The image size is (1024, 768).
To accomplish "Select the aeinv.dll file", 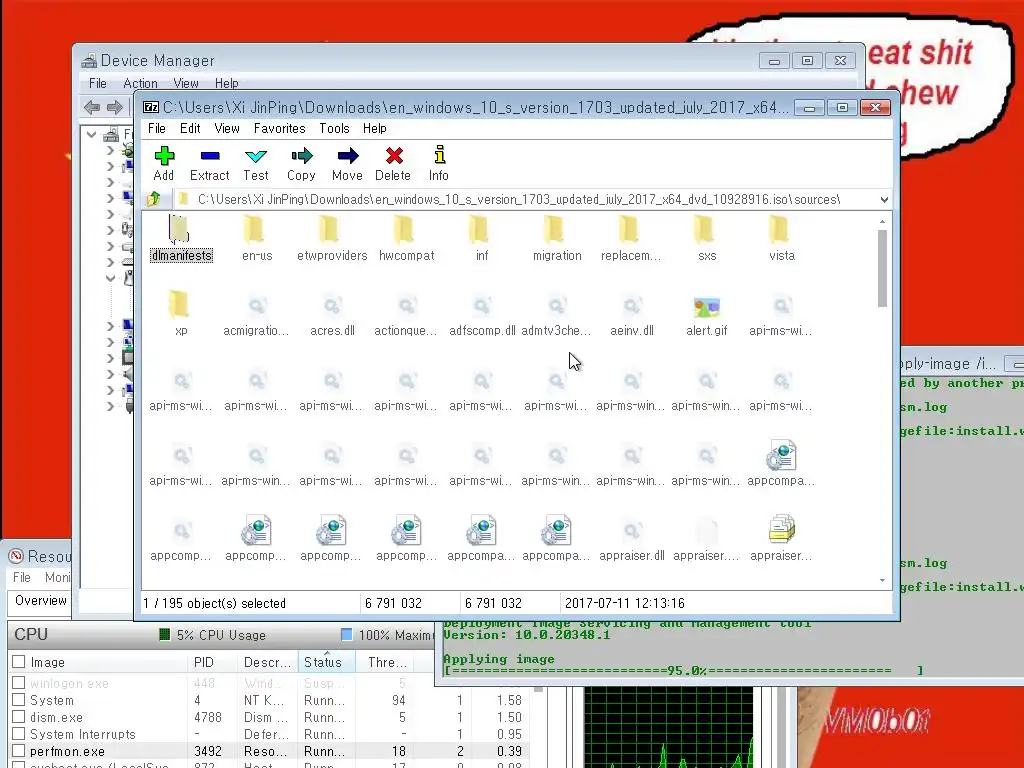I will click(x=632, y=317).
